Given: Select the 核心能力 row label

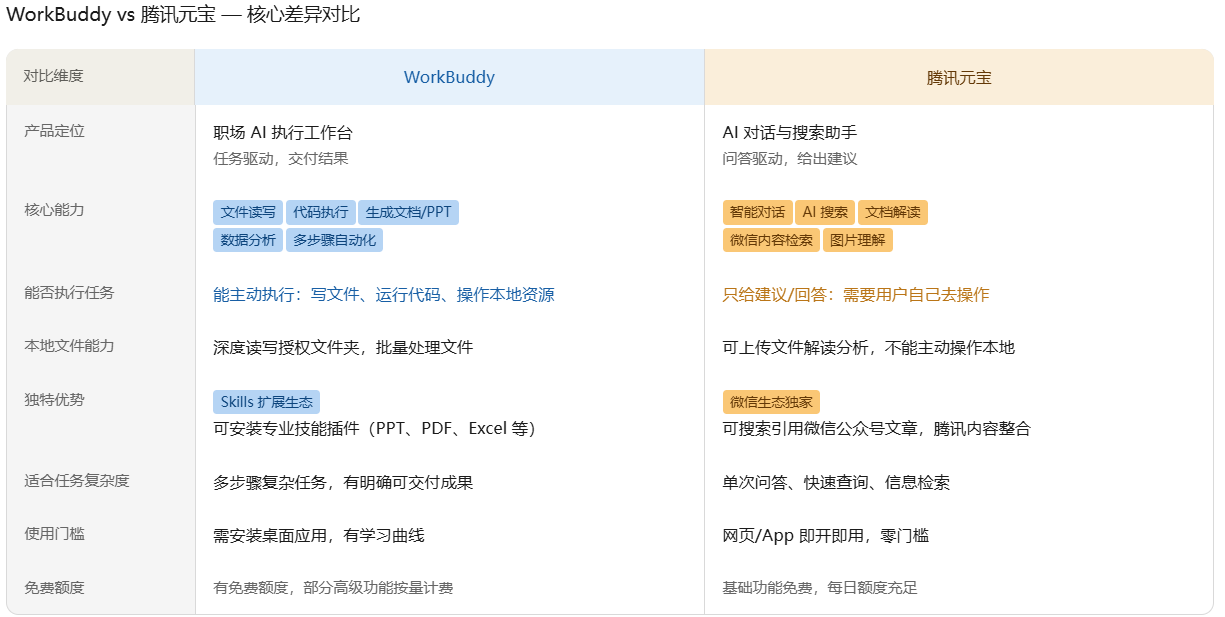Looking at the screenshot, I should tap(55, 210).
